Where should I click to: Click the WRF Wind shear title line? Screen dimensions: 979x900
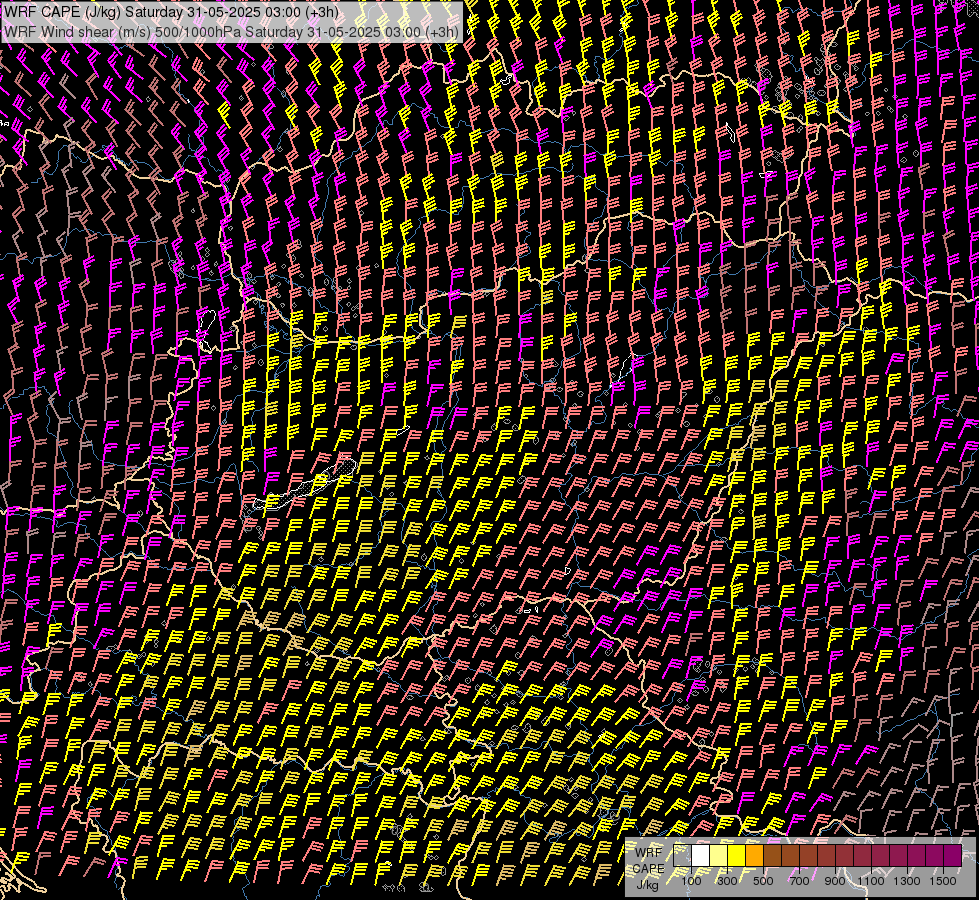click(231, 32)
